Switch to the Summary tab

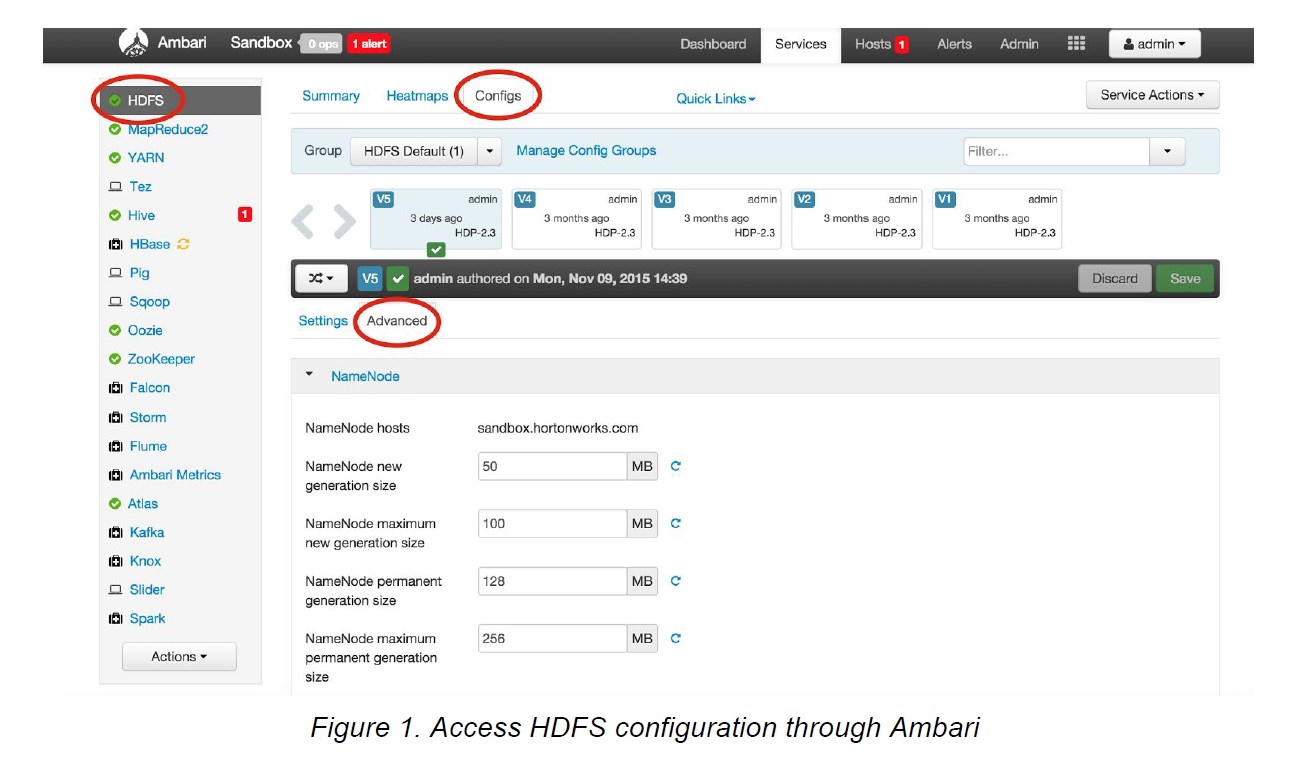[x=331, y=96]
